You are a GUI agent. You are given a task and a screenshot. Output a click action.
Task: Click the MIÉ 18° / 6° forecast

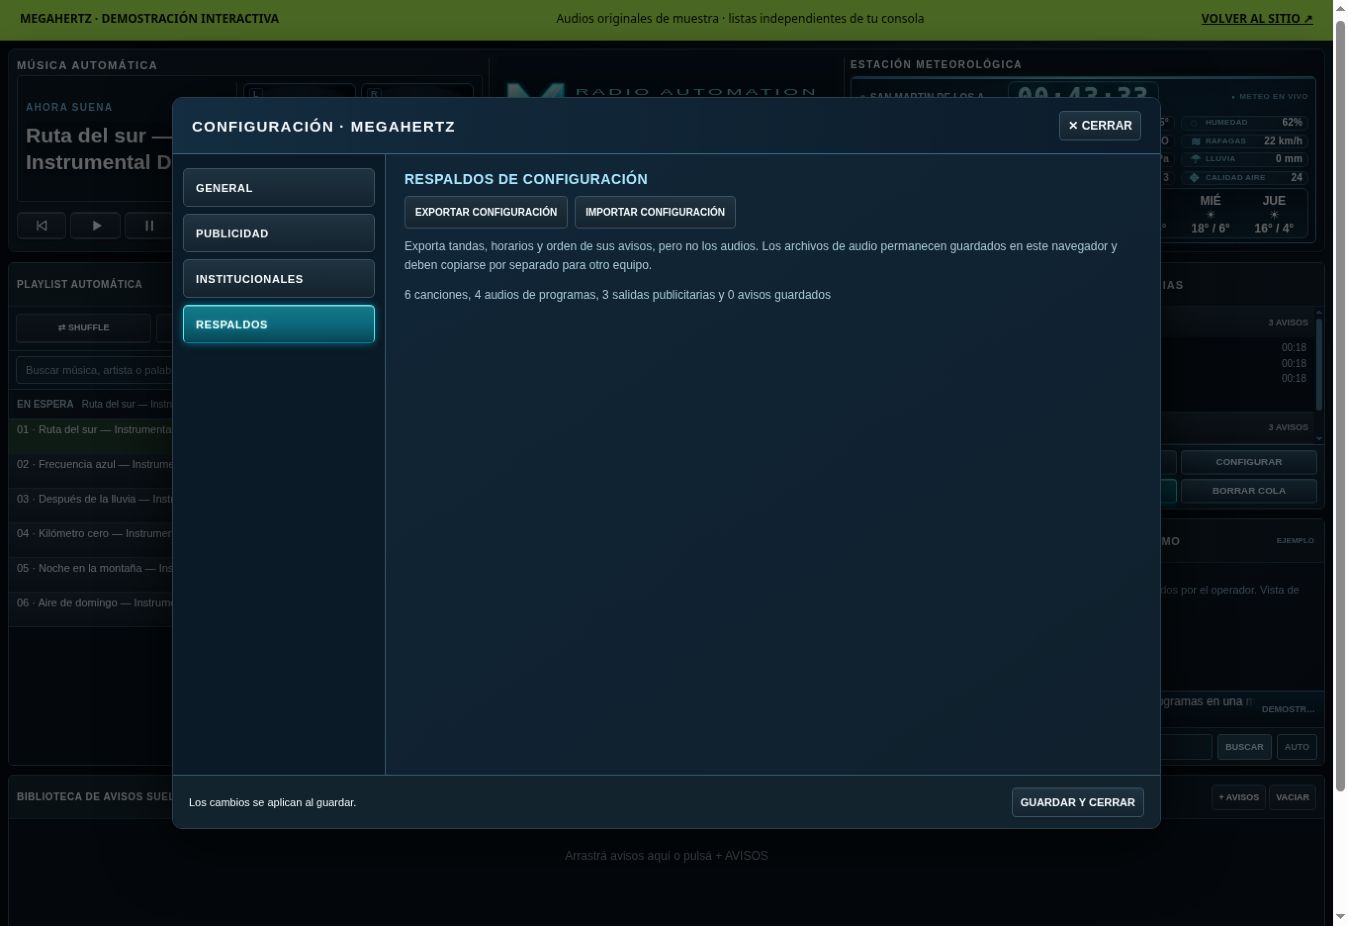tap(1210, 228)
